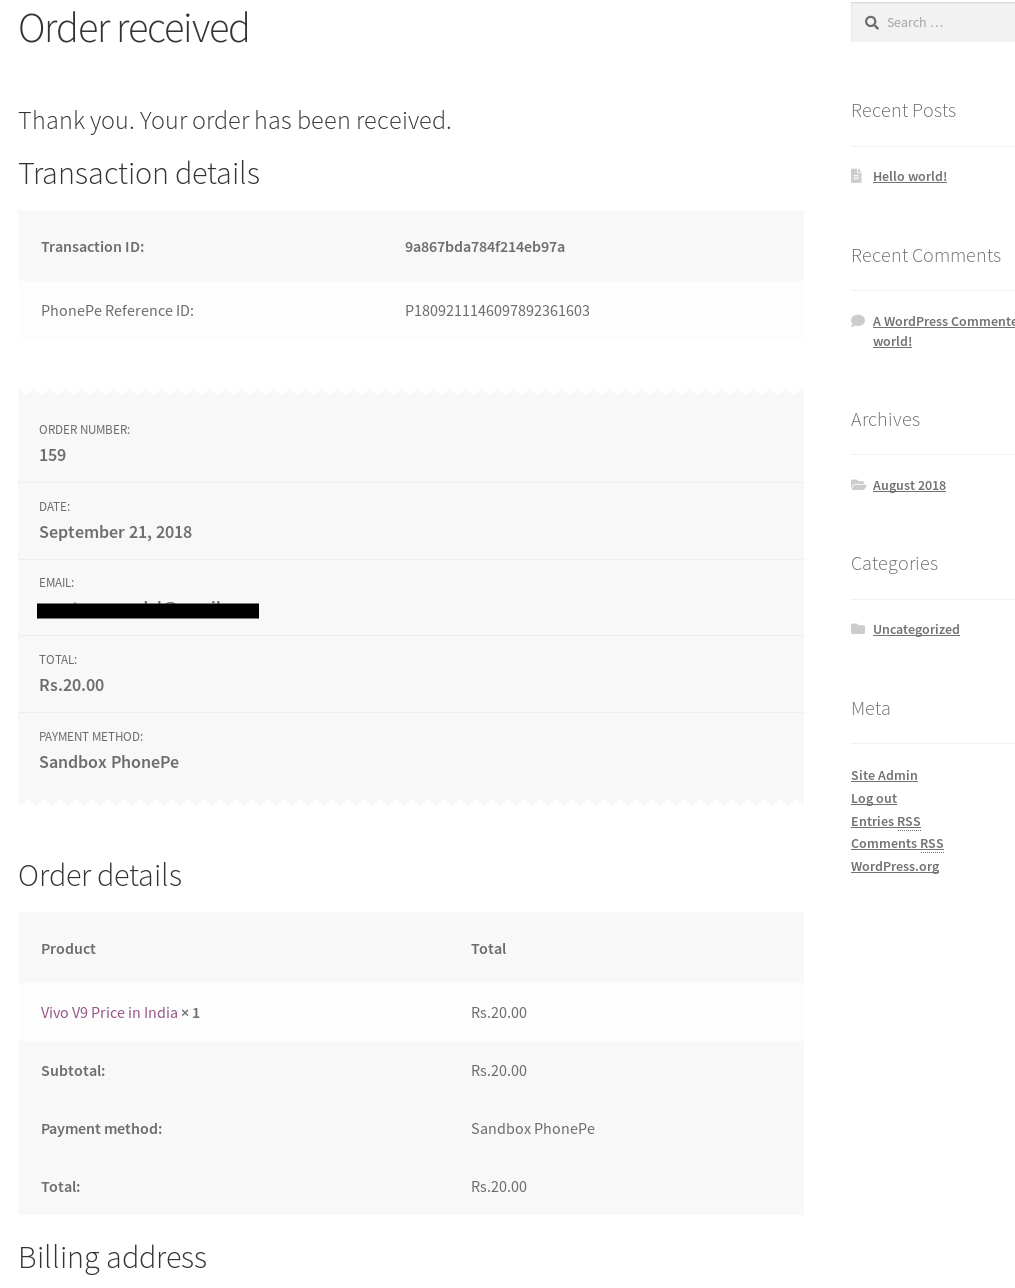1015x1288 pixels.
Task: Open the Comments RSS feed
Action: 896,843
